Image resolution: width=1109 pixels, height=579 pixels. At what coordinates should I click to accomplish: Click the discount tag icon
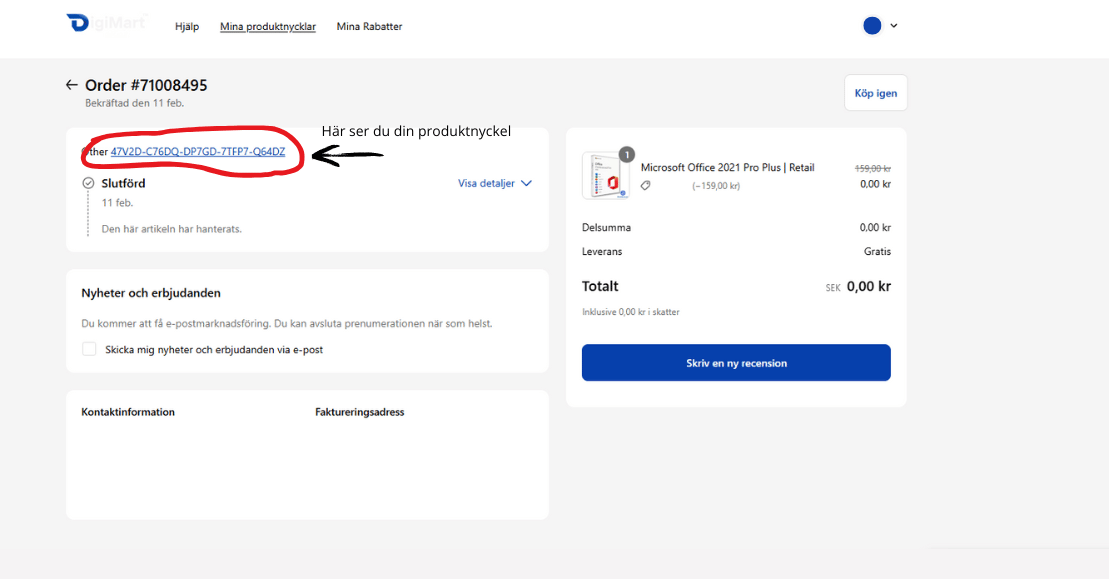[x=646, y=186]
